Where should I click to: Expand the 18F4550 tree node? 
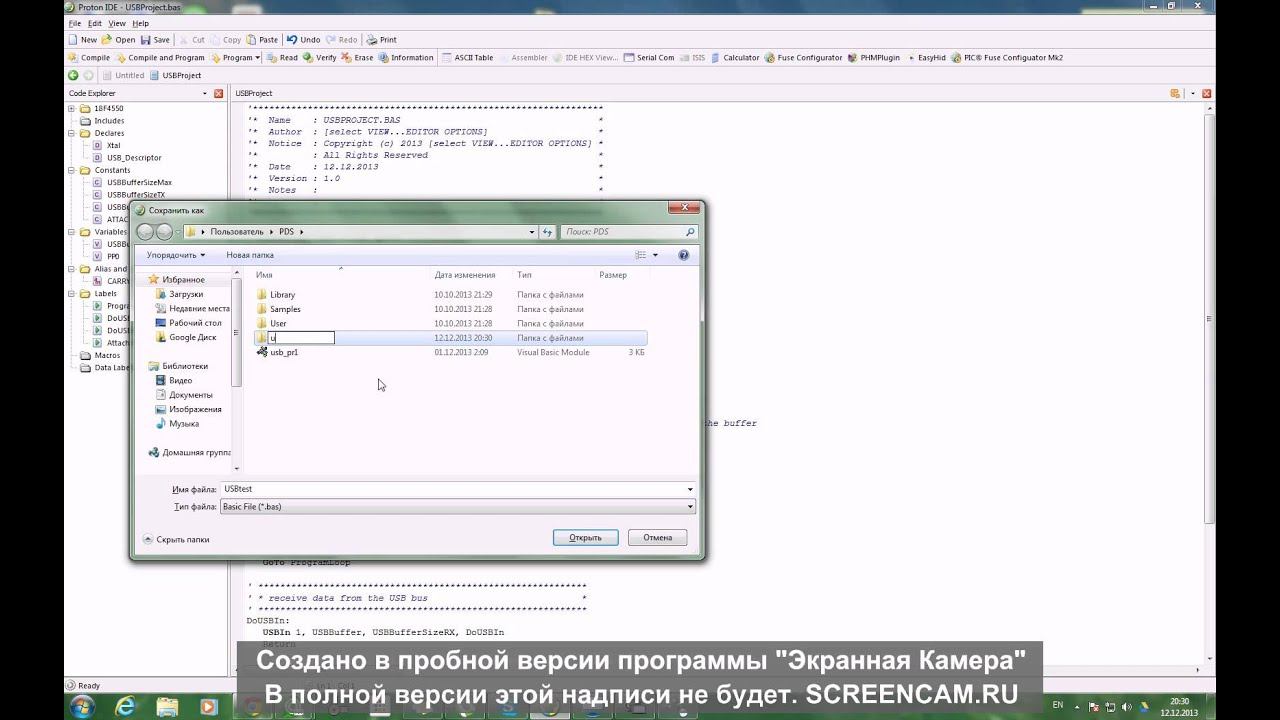tap(72, 108)
